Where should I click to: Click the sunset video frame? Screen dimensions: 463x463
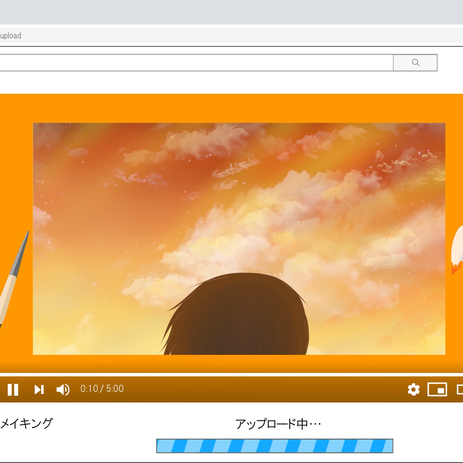click(x=239, y=239)
